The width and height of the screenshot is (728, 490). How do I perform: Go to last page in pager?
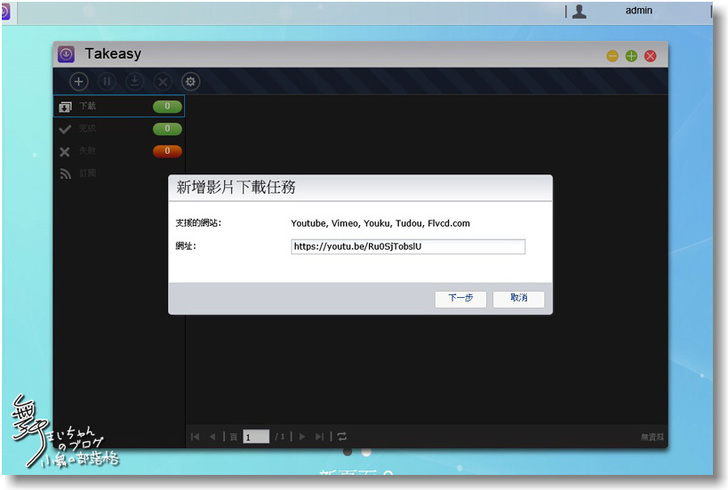[x=319, y=437]
